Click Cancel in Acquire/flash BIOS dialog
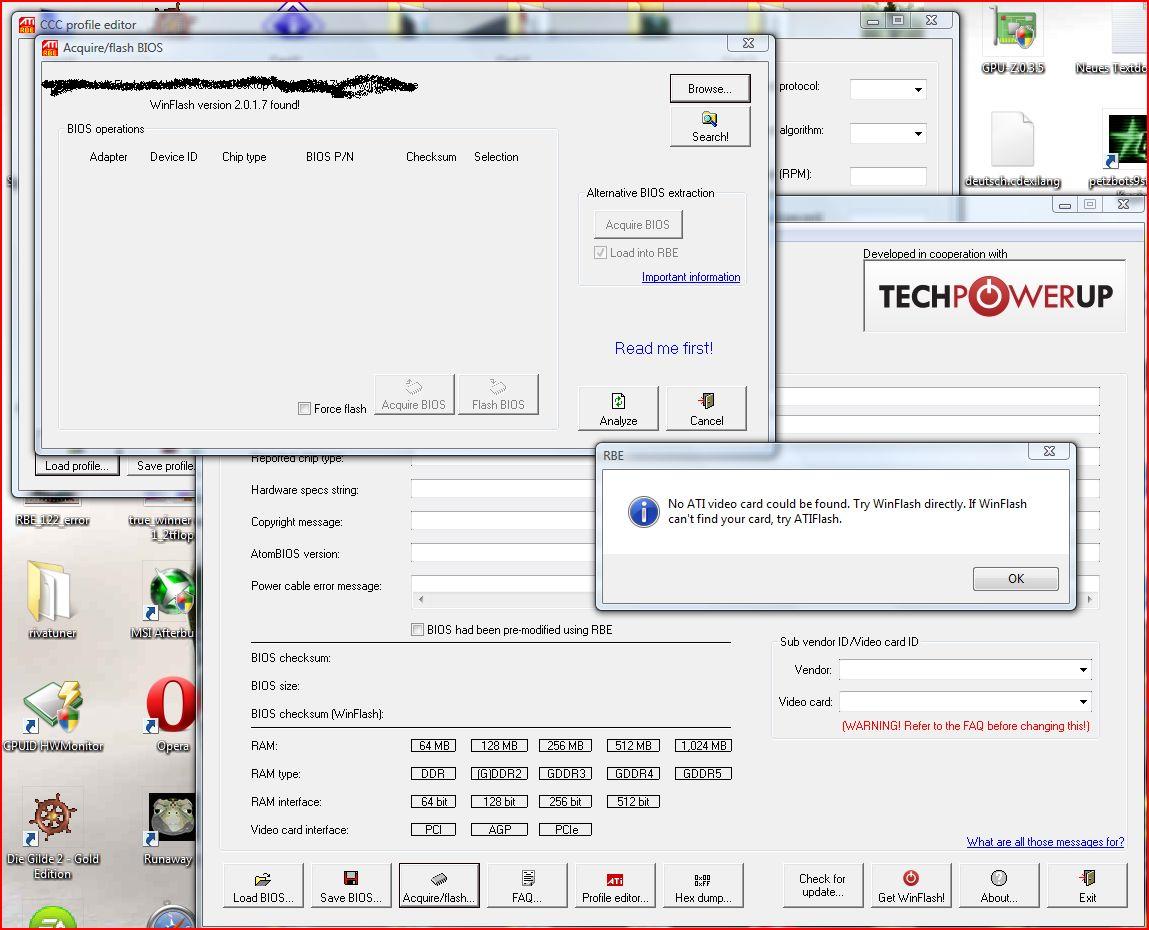This screenshot has width=1149, height=930. [x=706, y=408]
